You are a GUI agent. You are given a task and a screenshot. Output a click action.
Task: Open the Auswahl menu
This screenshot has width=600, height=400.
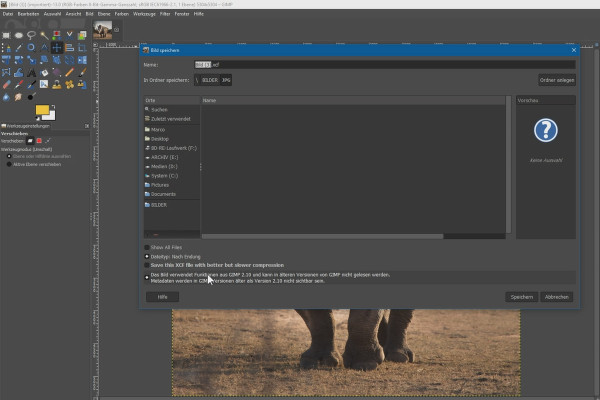(x=52, y=14)
